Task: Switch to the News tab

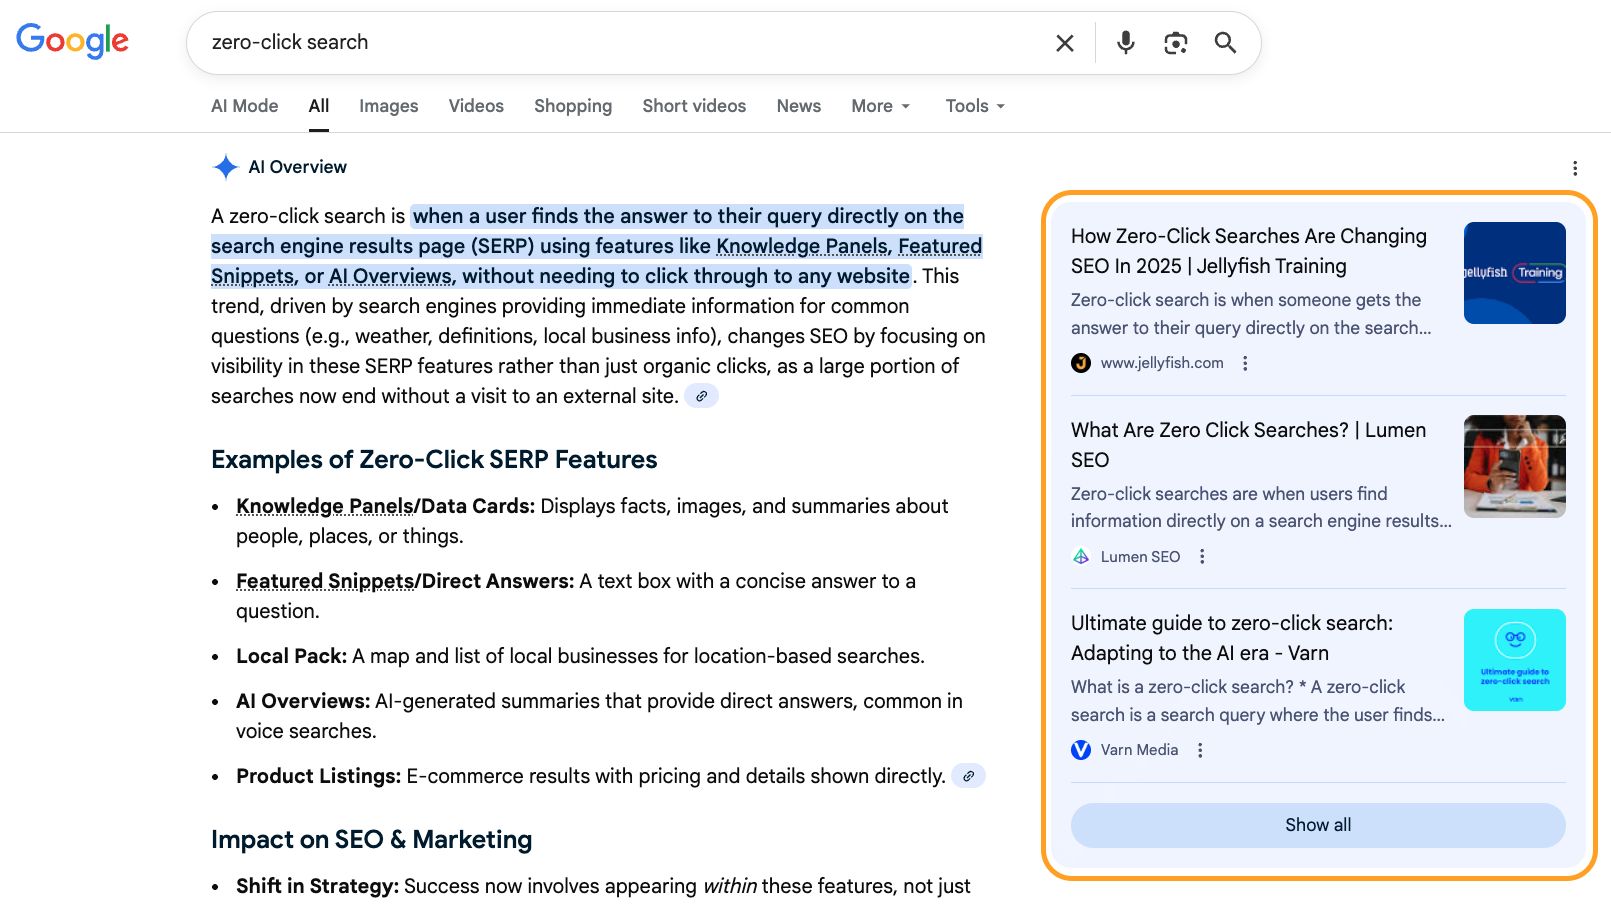Action: pyautogui.click(x=798, y=105)
